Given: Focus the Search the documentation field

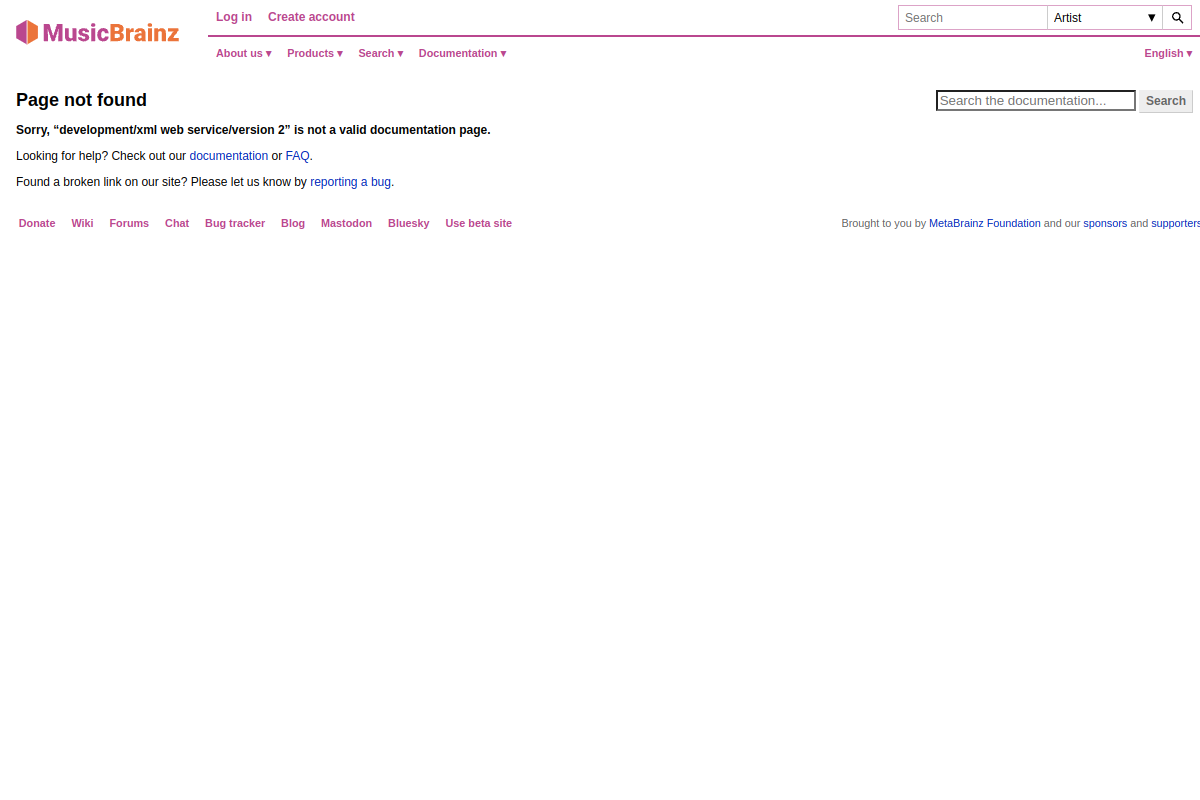Looking at the screenshot, I should [1036, 100].
